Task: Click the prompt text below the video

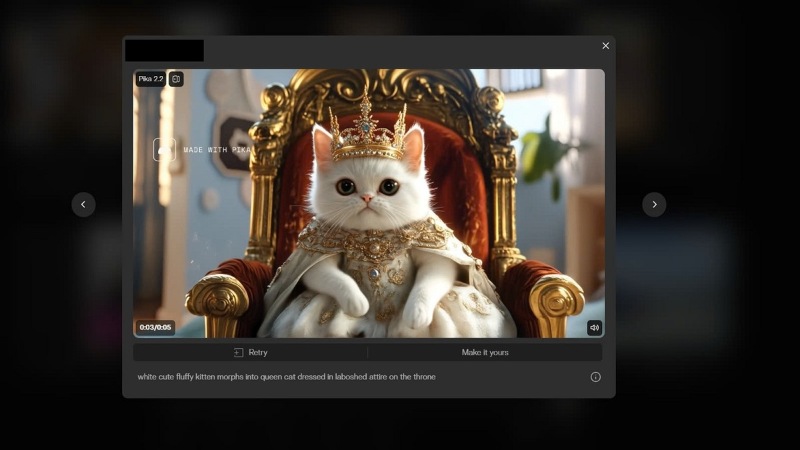Action: click(x=286, y=377)
